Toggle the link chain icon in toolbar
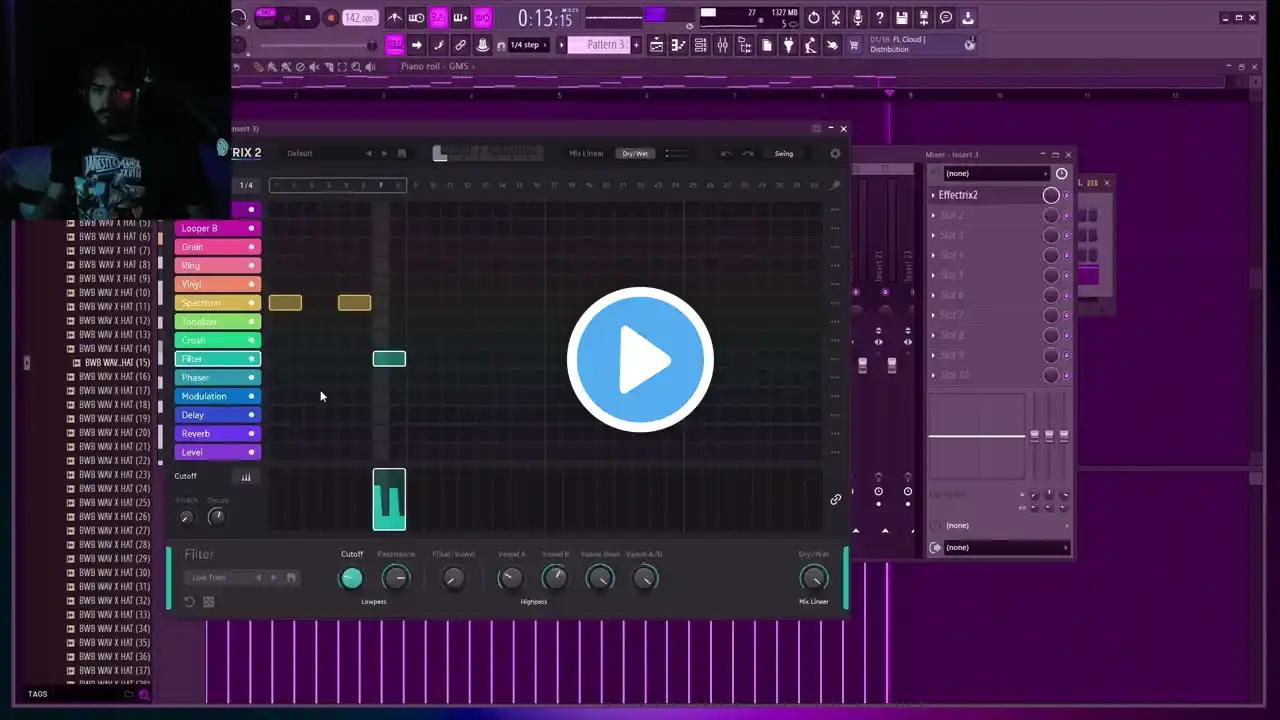 pos(460,45)
